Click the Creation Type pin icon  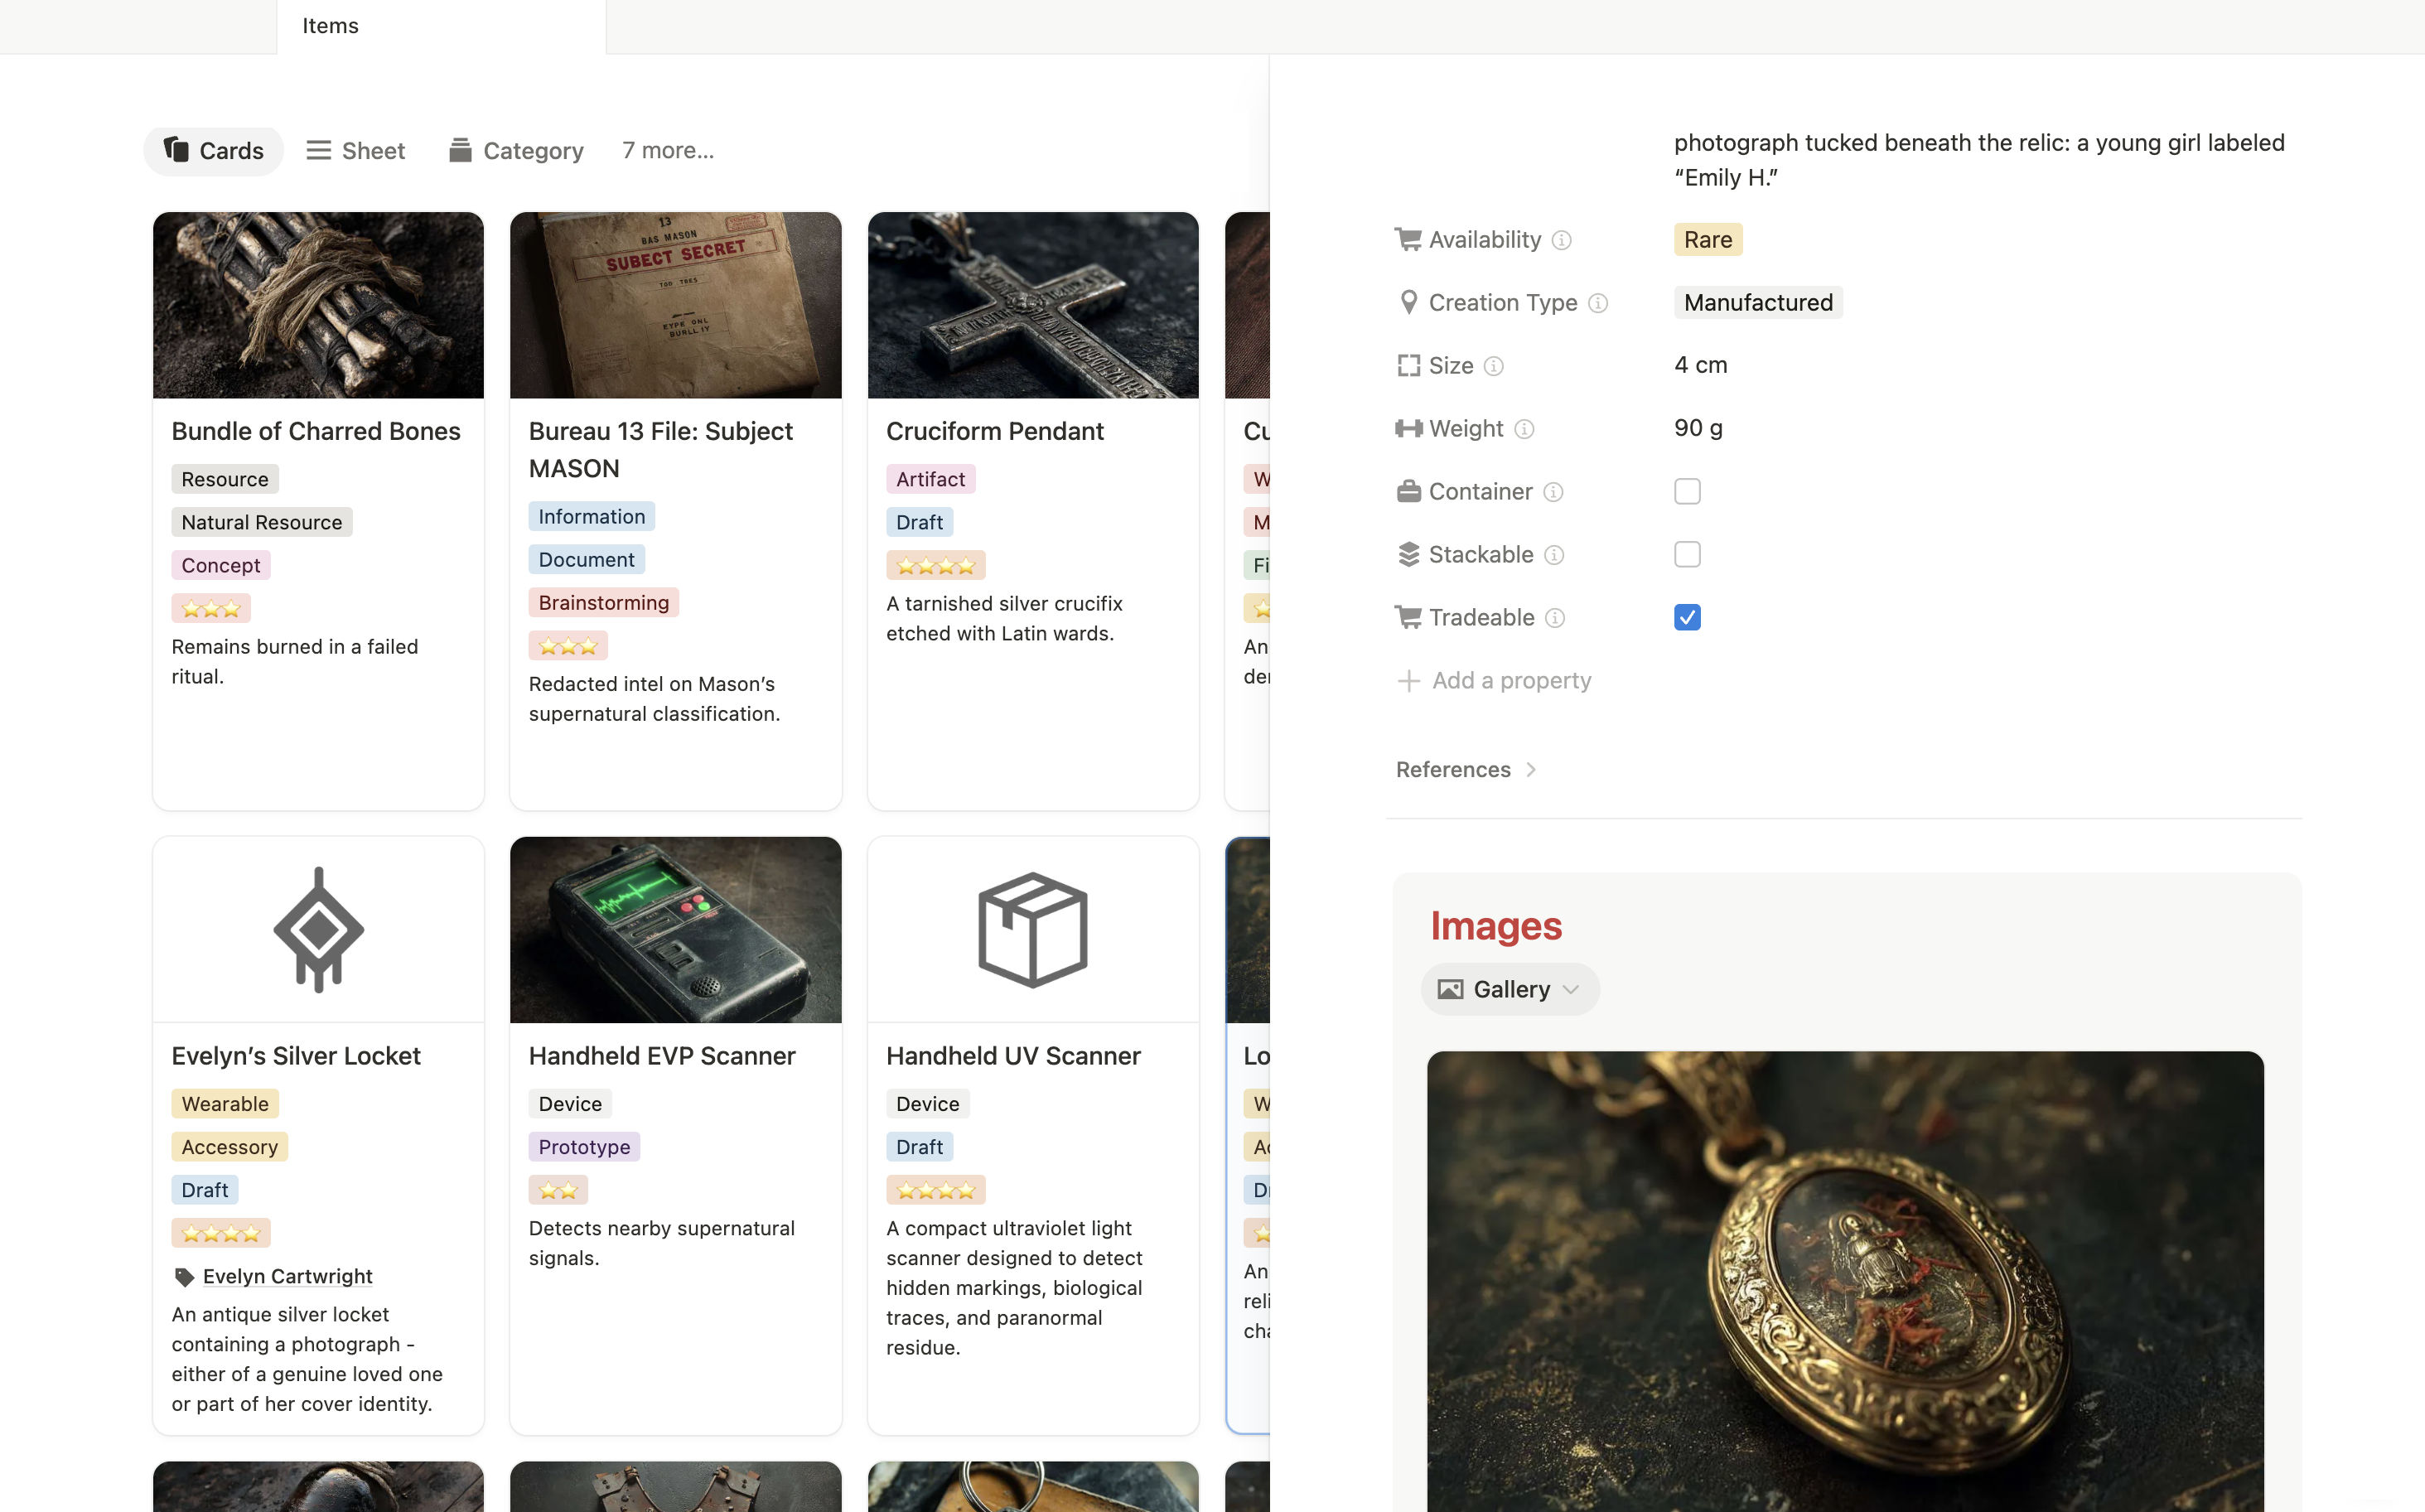coord(1408,302)
